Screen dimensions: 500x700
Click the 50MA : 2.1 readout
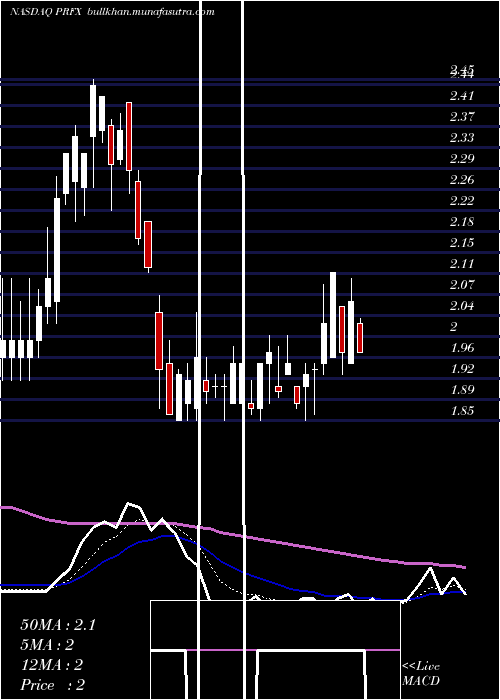[58, 625]
